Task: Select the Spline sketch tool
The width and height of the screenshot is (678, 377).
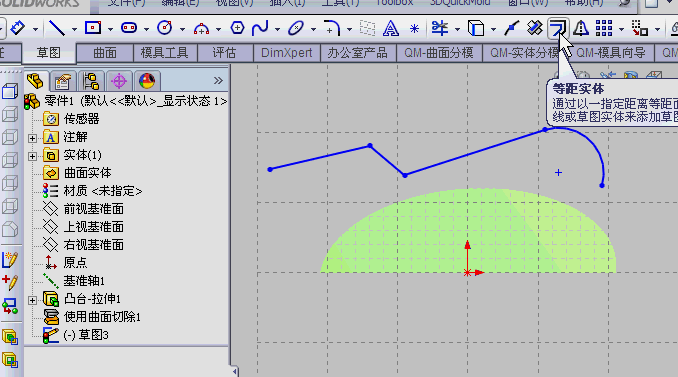Action: click(260, 28)
